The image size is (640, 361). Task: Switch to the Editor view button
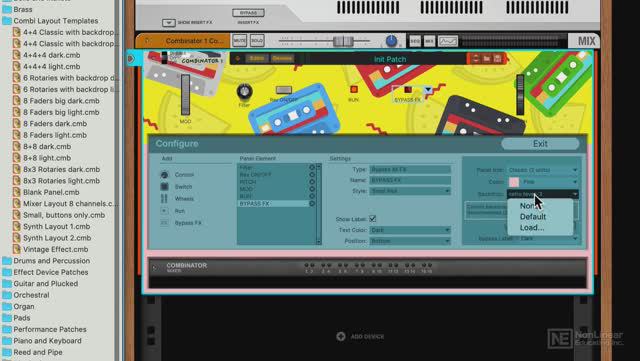pos(257,58)
